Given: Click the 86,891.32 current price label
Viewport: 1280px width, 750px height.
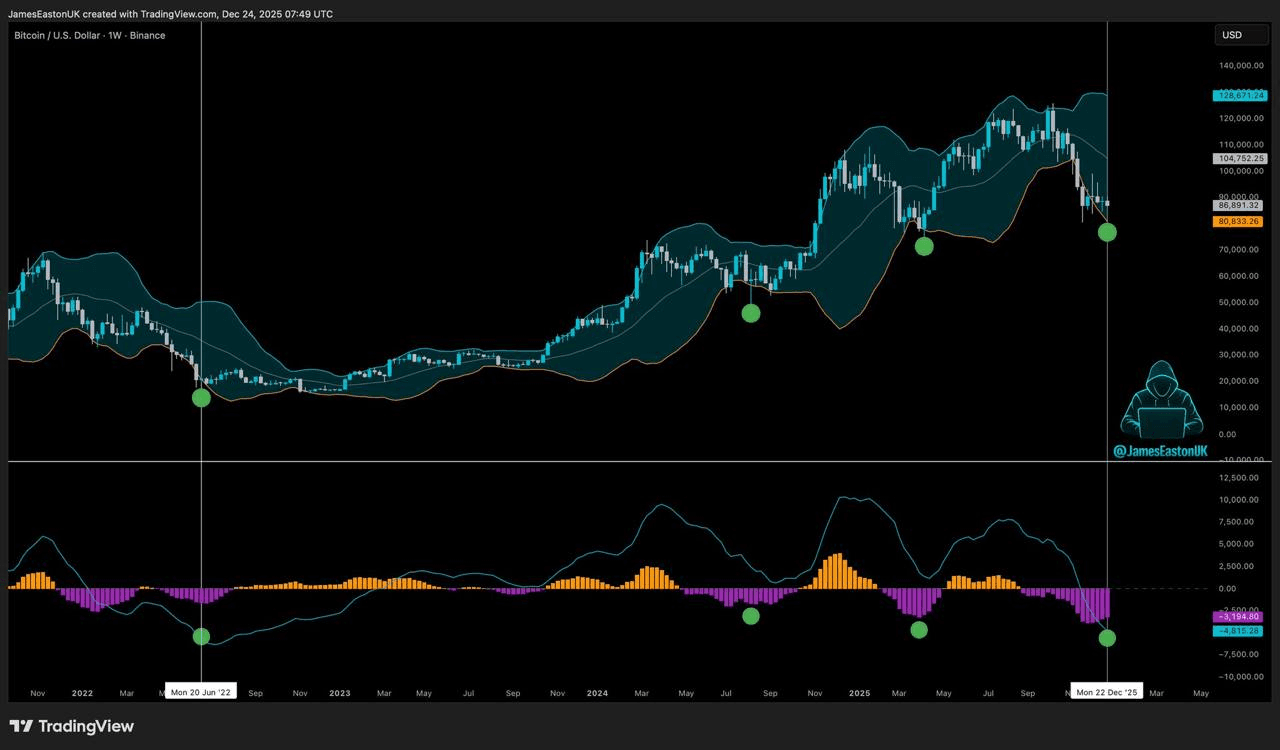Looking at the screenshot, I should tap(1239, 205).
